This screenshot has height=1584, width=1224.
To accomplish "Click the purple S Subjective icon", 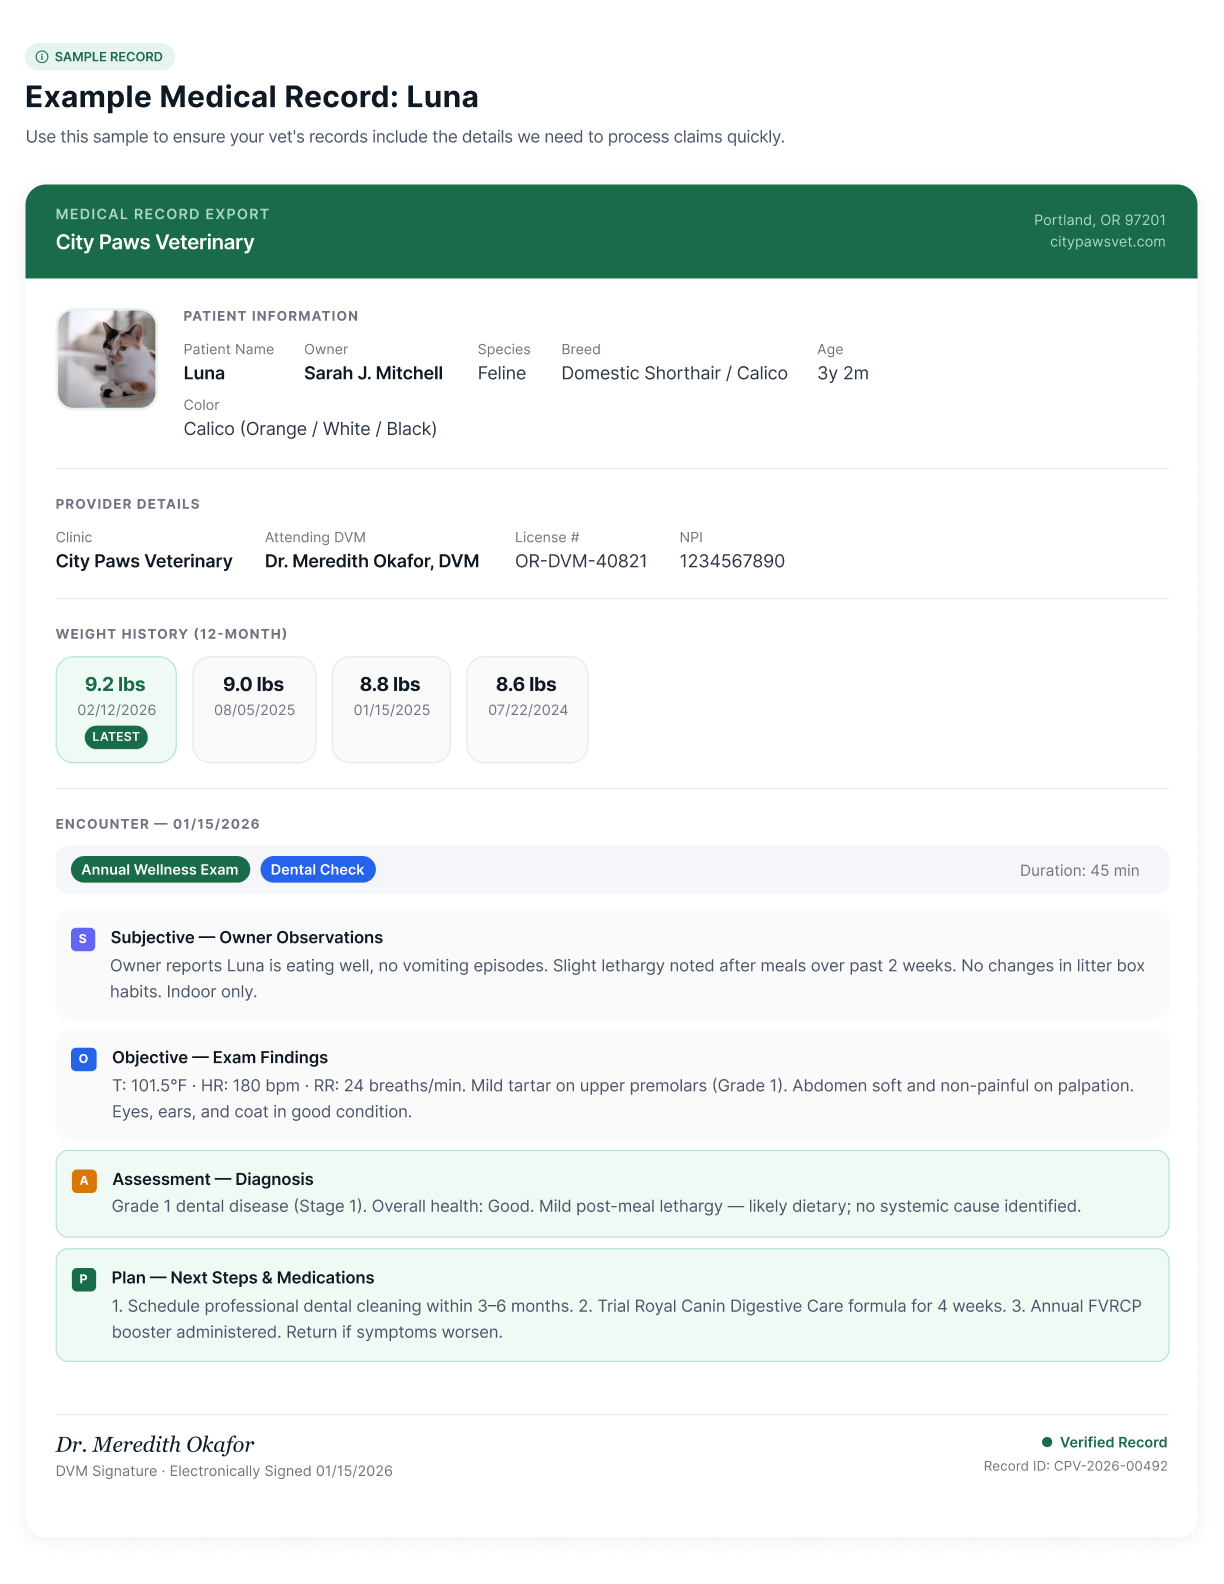I will (83, 939).
